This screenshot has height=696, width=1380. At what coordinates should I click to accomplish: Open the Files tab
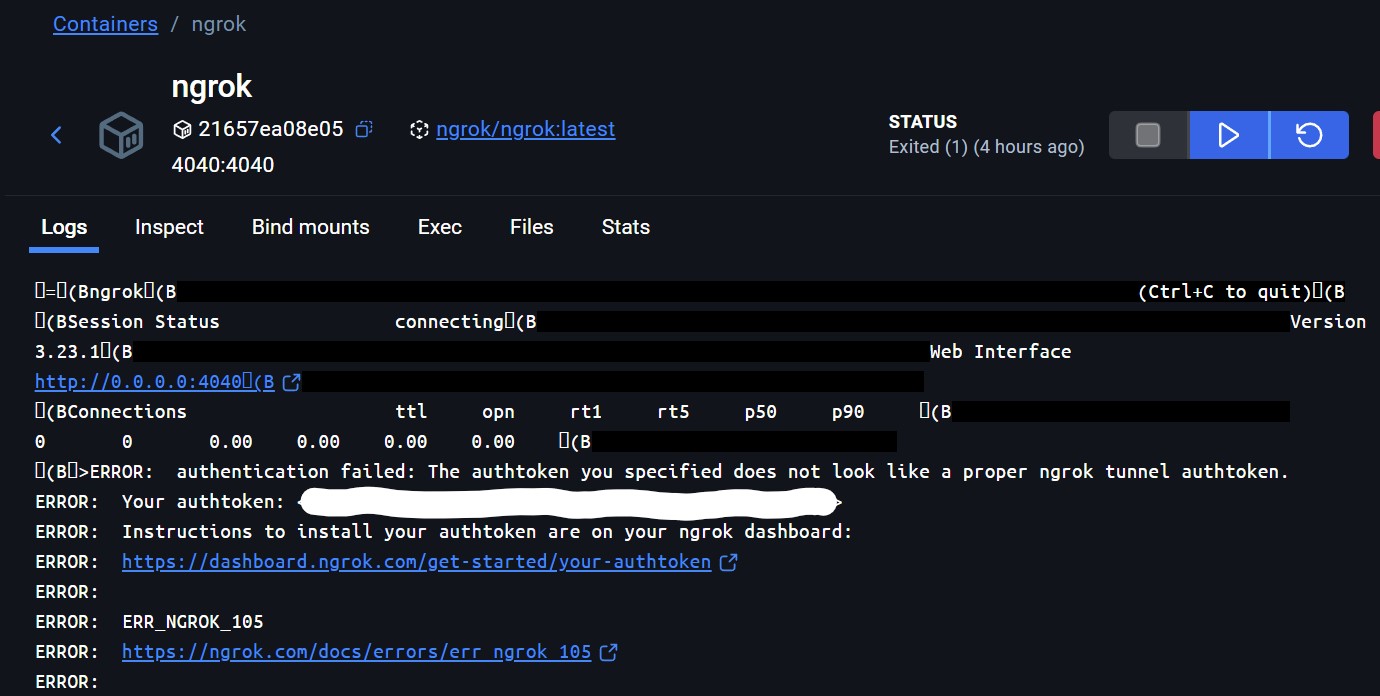[x=532, y=227]
